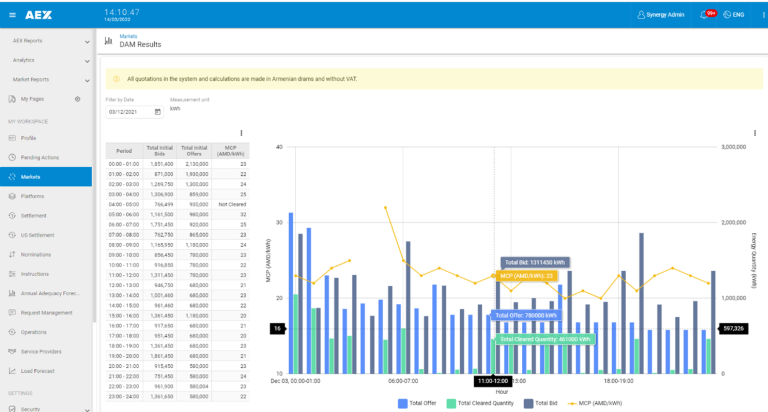Click the Profile sidebar icon
768x412 pixels.
coord(12,138)
